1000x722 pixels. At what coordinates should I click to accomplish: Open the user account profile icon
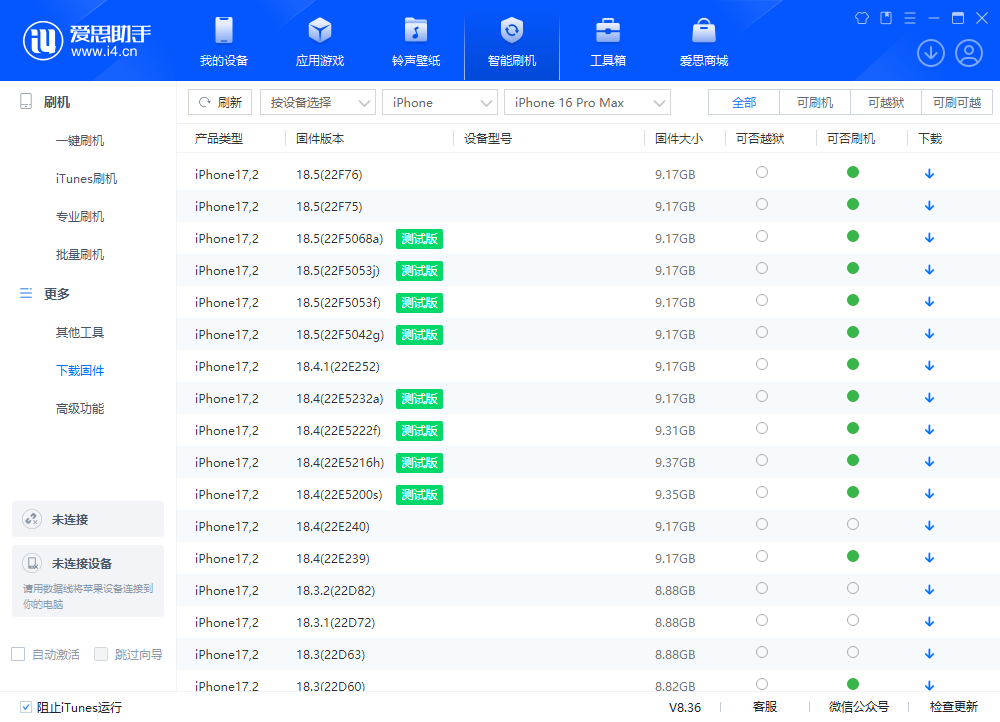(969, 53)
